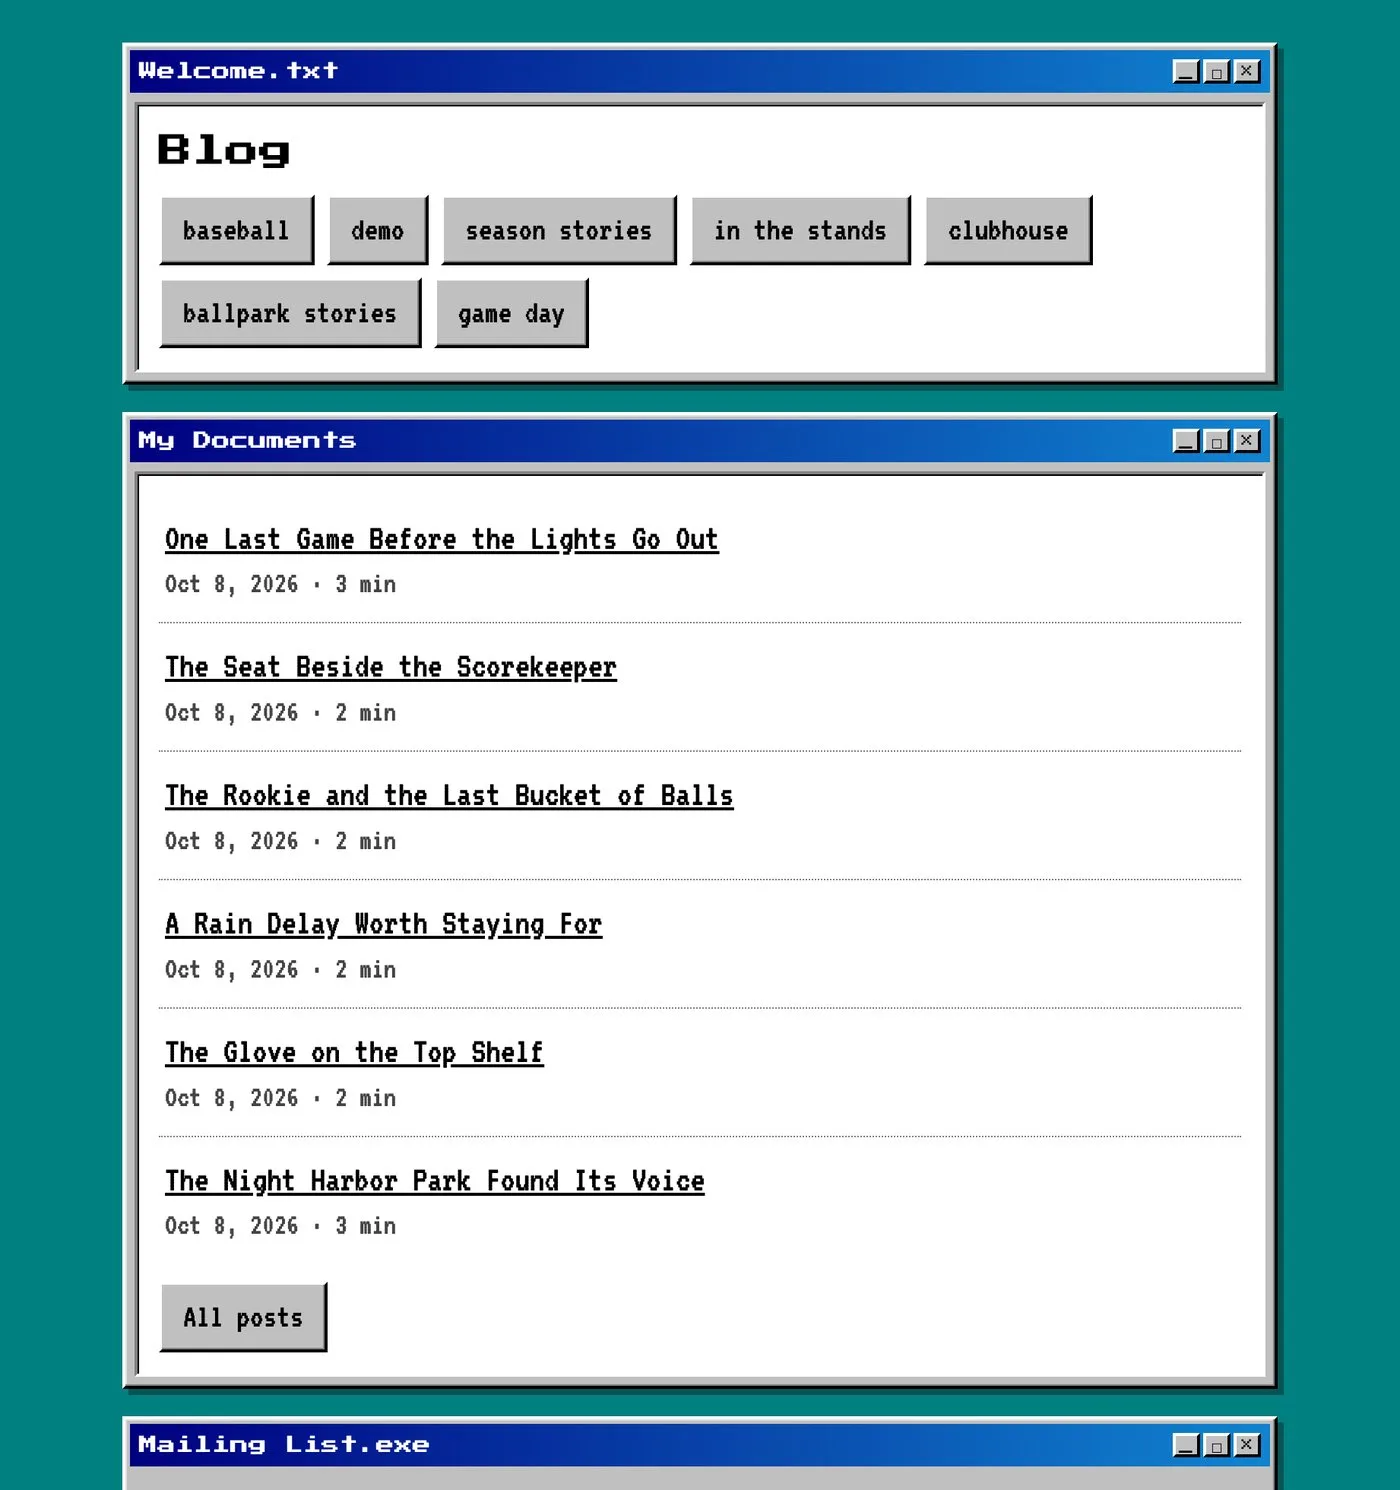Click the Welcome.txt title bar text
The width and height of the screenshot is (1400, 1490).
[x=238, y=71]
